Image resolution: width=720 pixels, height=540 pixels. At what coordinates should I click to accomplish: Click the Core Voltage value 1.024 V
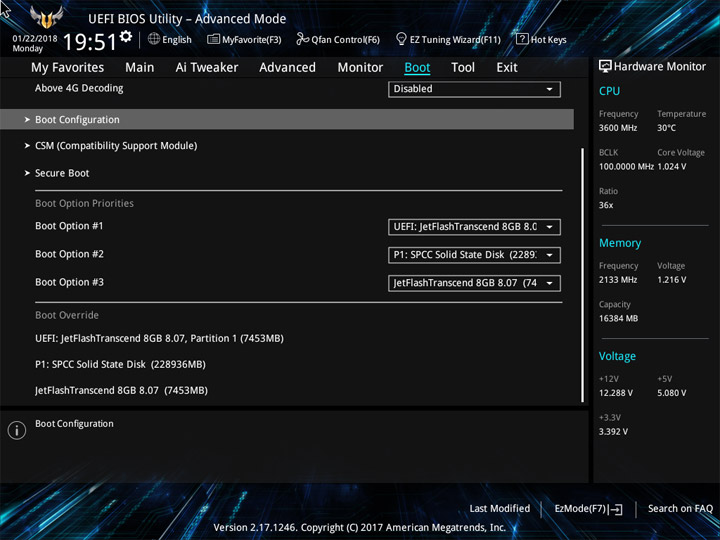point(672,167)
